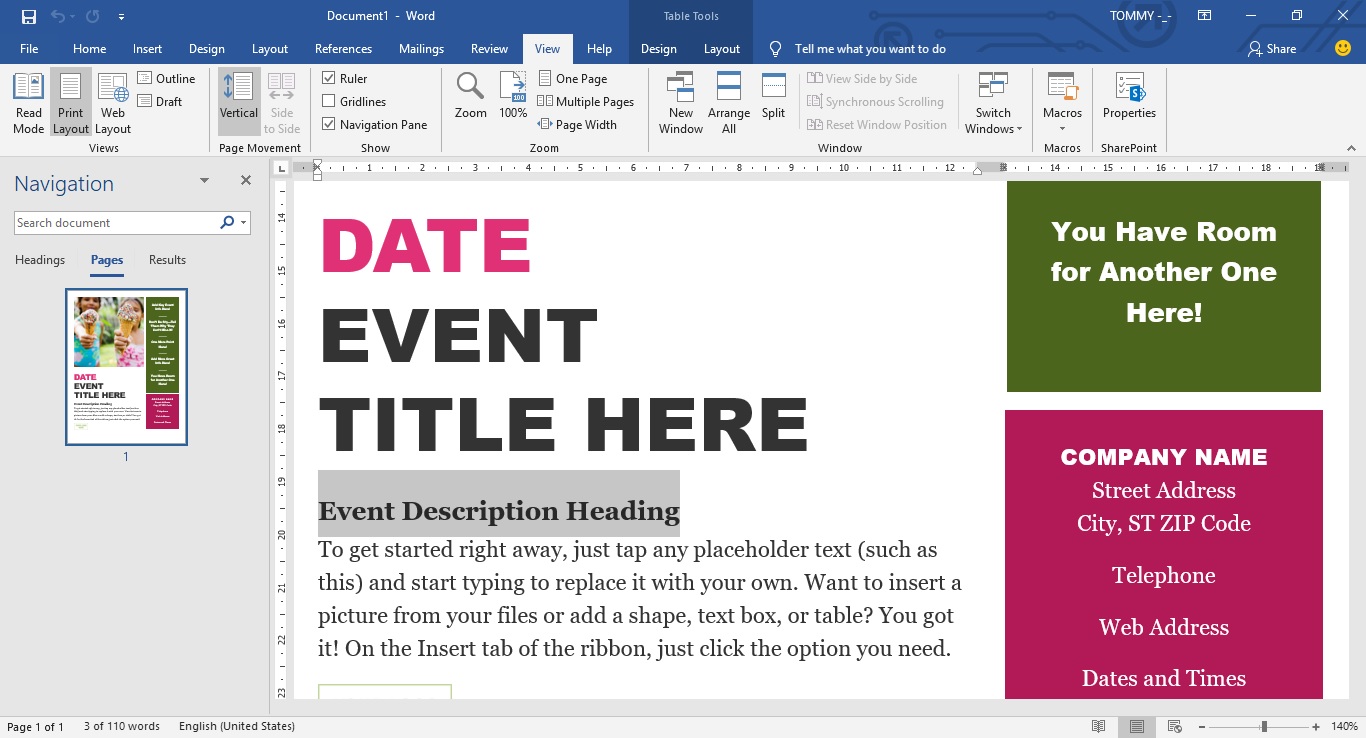The image size is (1366, 738).
Task: Click the One Page zoom option
Action: point(573,78)
